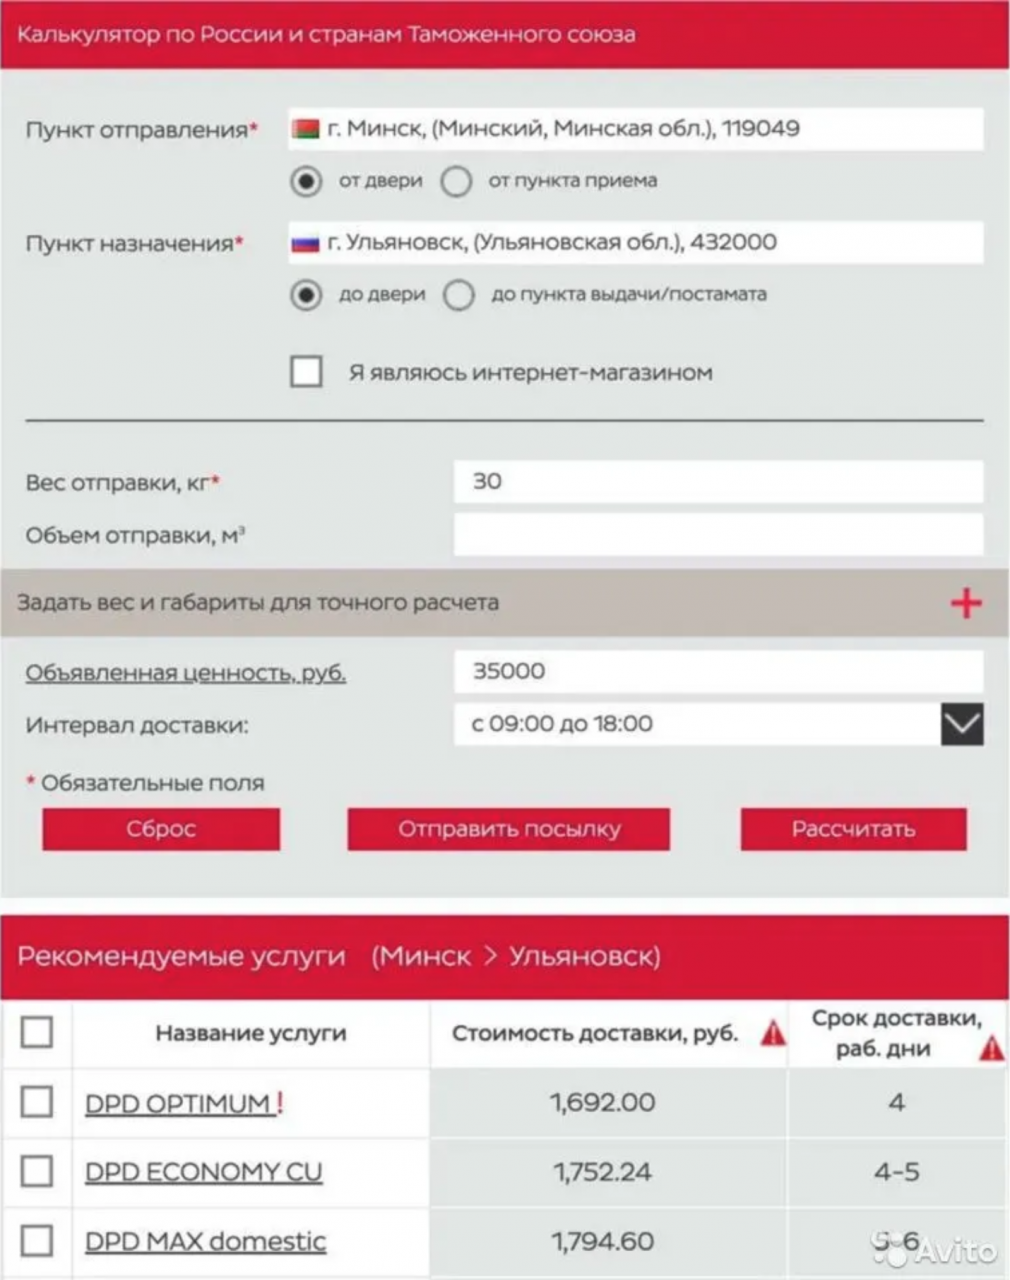The width and height of the screenshot is (1010, 1280).
Task: Click the shipment volume input field
Action: [718, 535]
